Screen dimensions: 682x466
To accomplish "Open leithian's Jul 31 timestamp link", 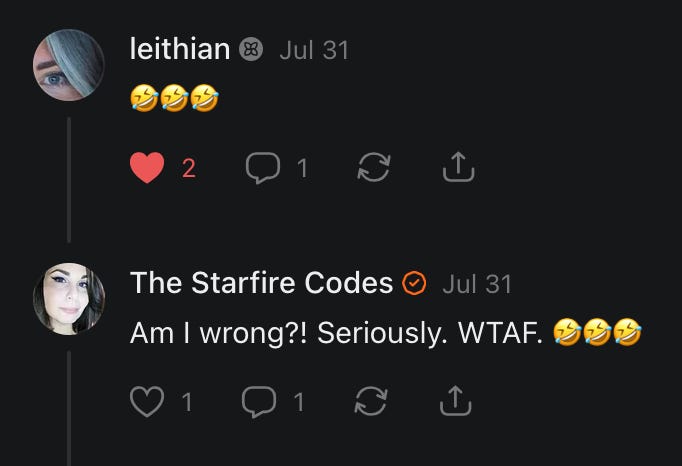I will 314,50.
